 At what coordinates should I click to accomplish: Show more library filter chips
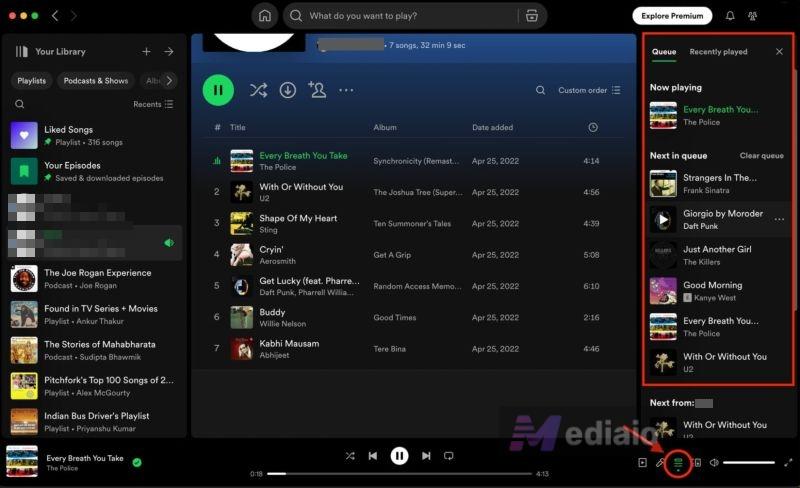pos(169,81)
